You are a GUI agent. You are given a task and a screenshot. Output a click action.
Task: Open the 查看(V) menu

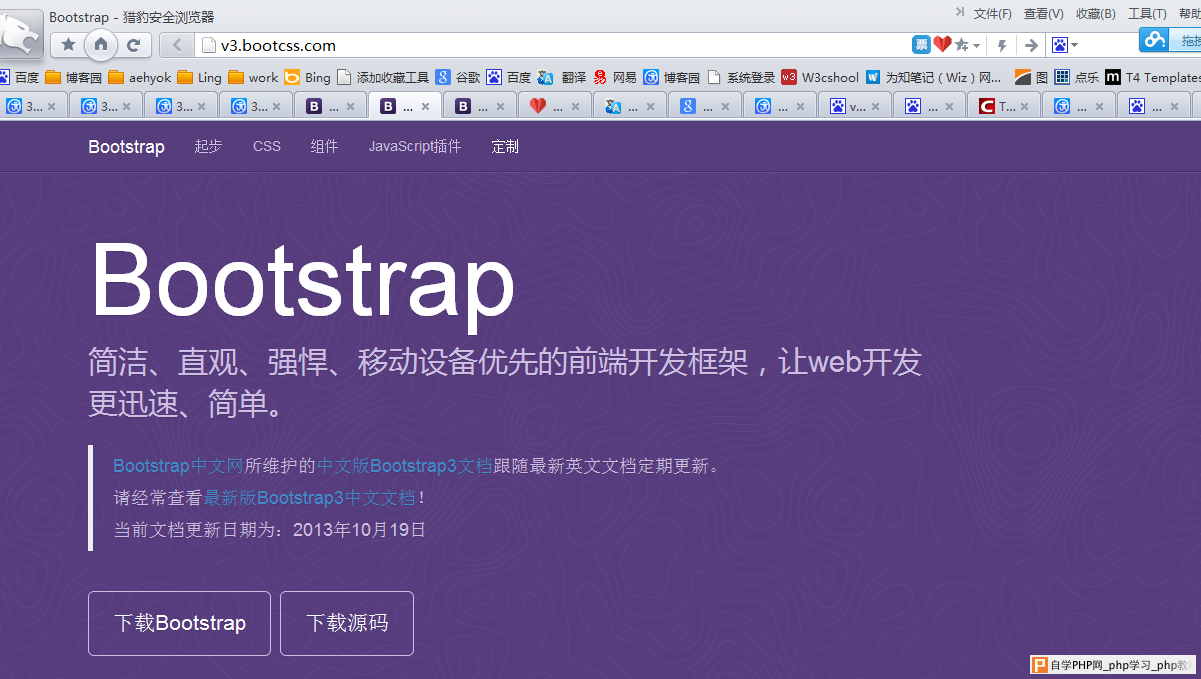1043,13
